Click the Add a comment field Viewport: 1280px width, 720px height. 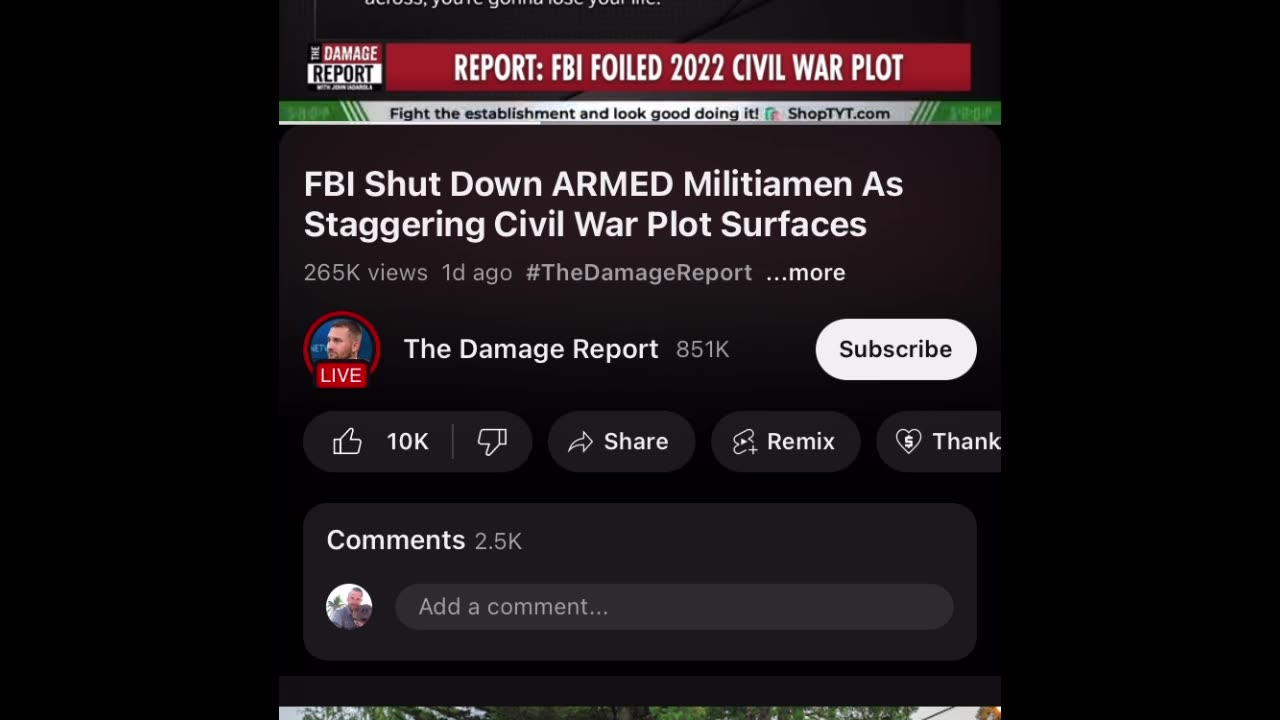coord(674,607)
